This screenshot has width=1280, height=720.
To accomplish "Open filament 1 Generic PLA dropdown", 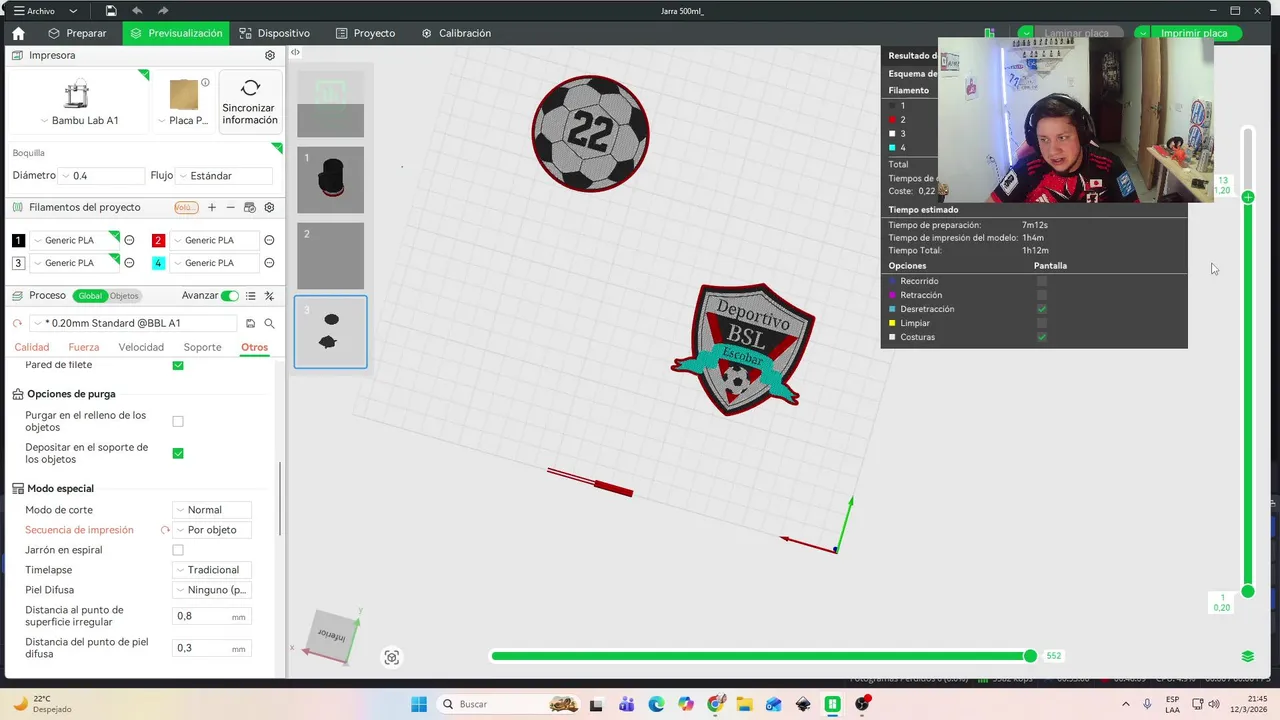I will [73, 240].
